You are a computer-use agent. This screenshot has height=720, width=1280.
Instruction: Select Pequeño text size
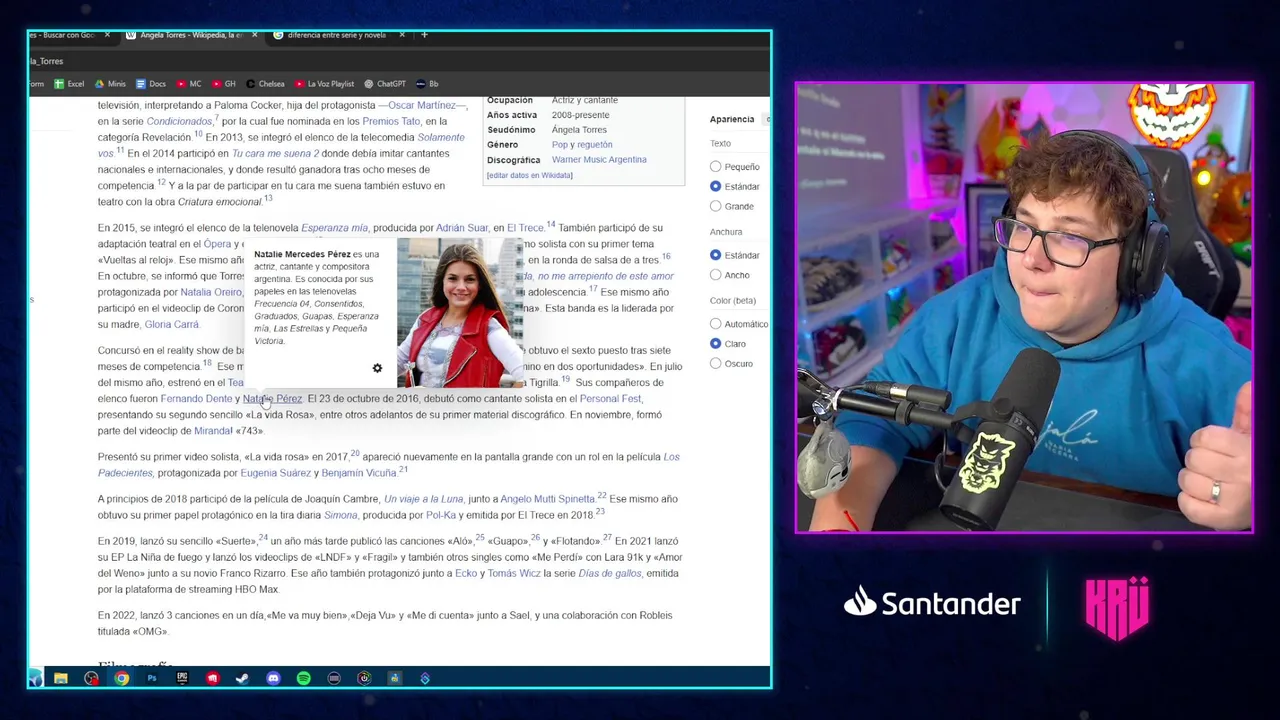pos(715,167)
